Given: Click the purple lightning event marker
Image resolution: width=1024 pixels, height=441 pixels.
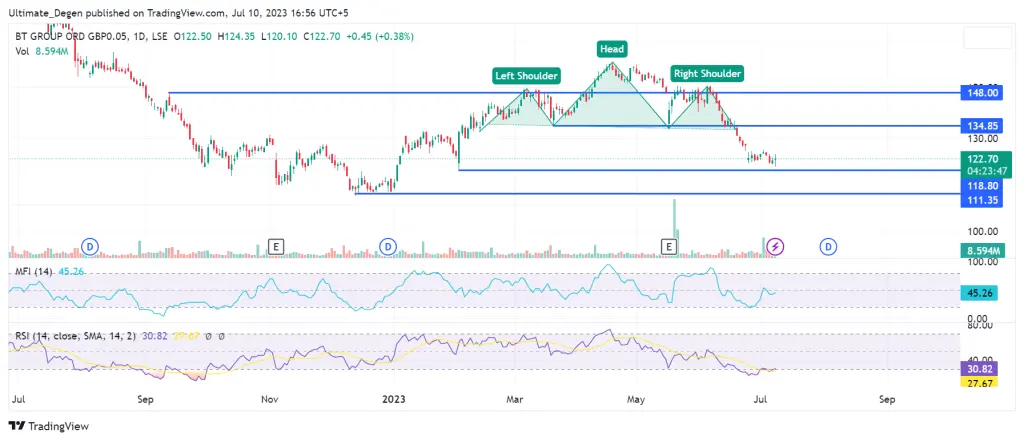Looking at the screenshot, I should pos(775,246).
